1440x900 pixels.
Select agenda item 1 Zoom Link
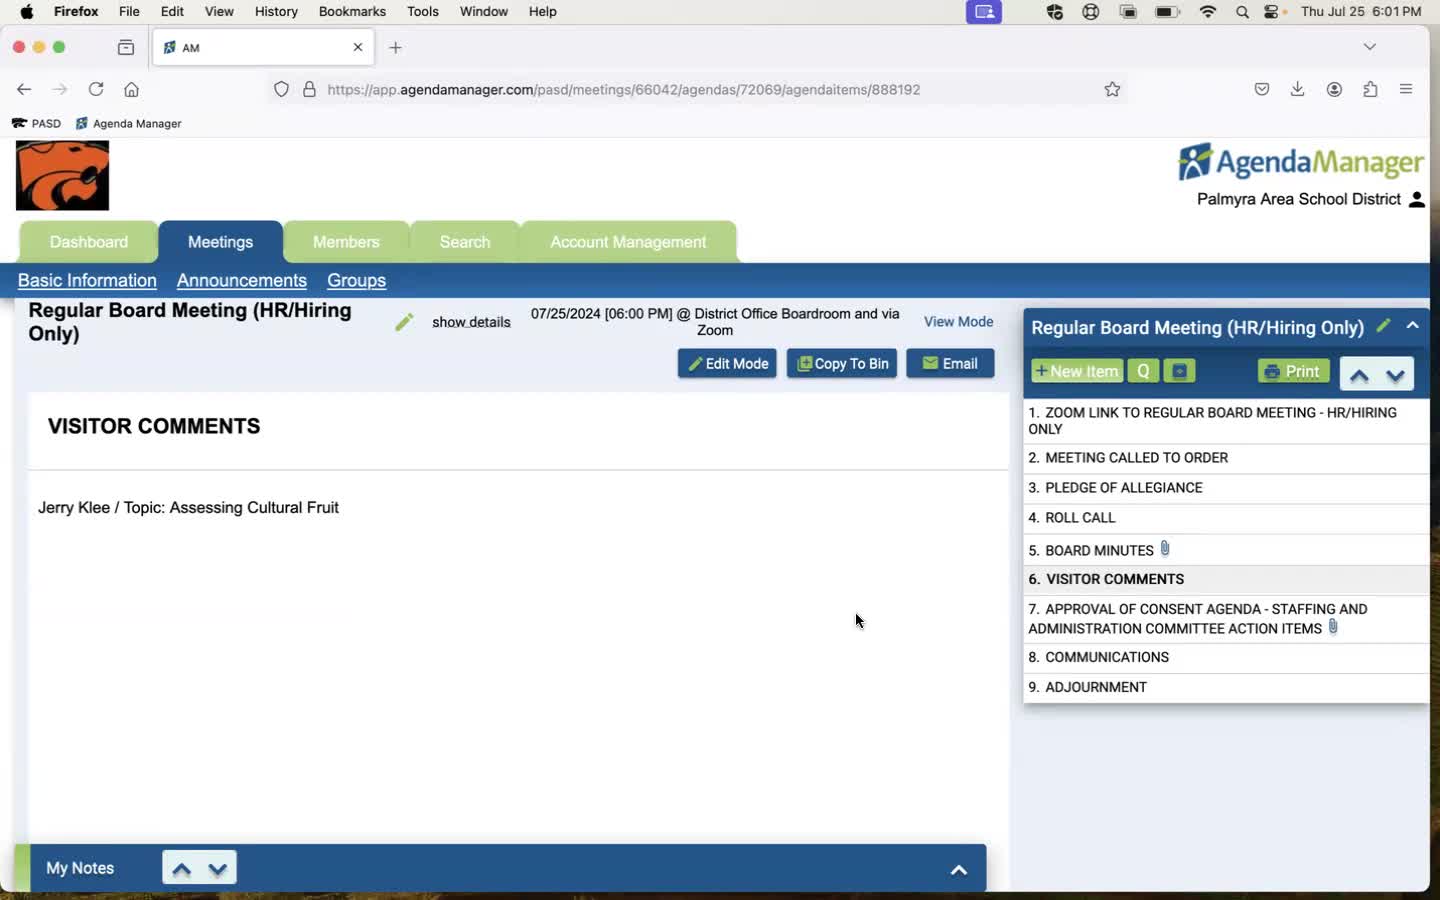(x=1226, y=420)
